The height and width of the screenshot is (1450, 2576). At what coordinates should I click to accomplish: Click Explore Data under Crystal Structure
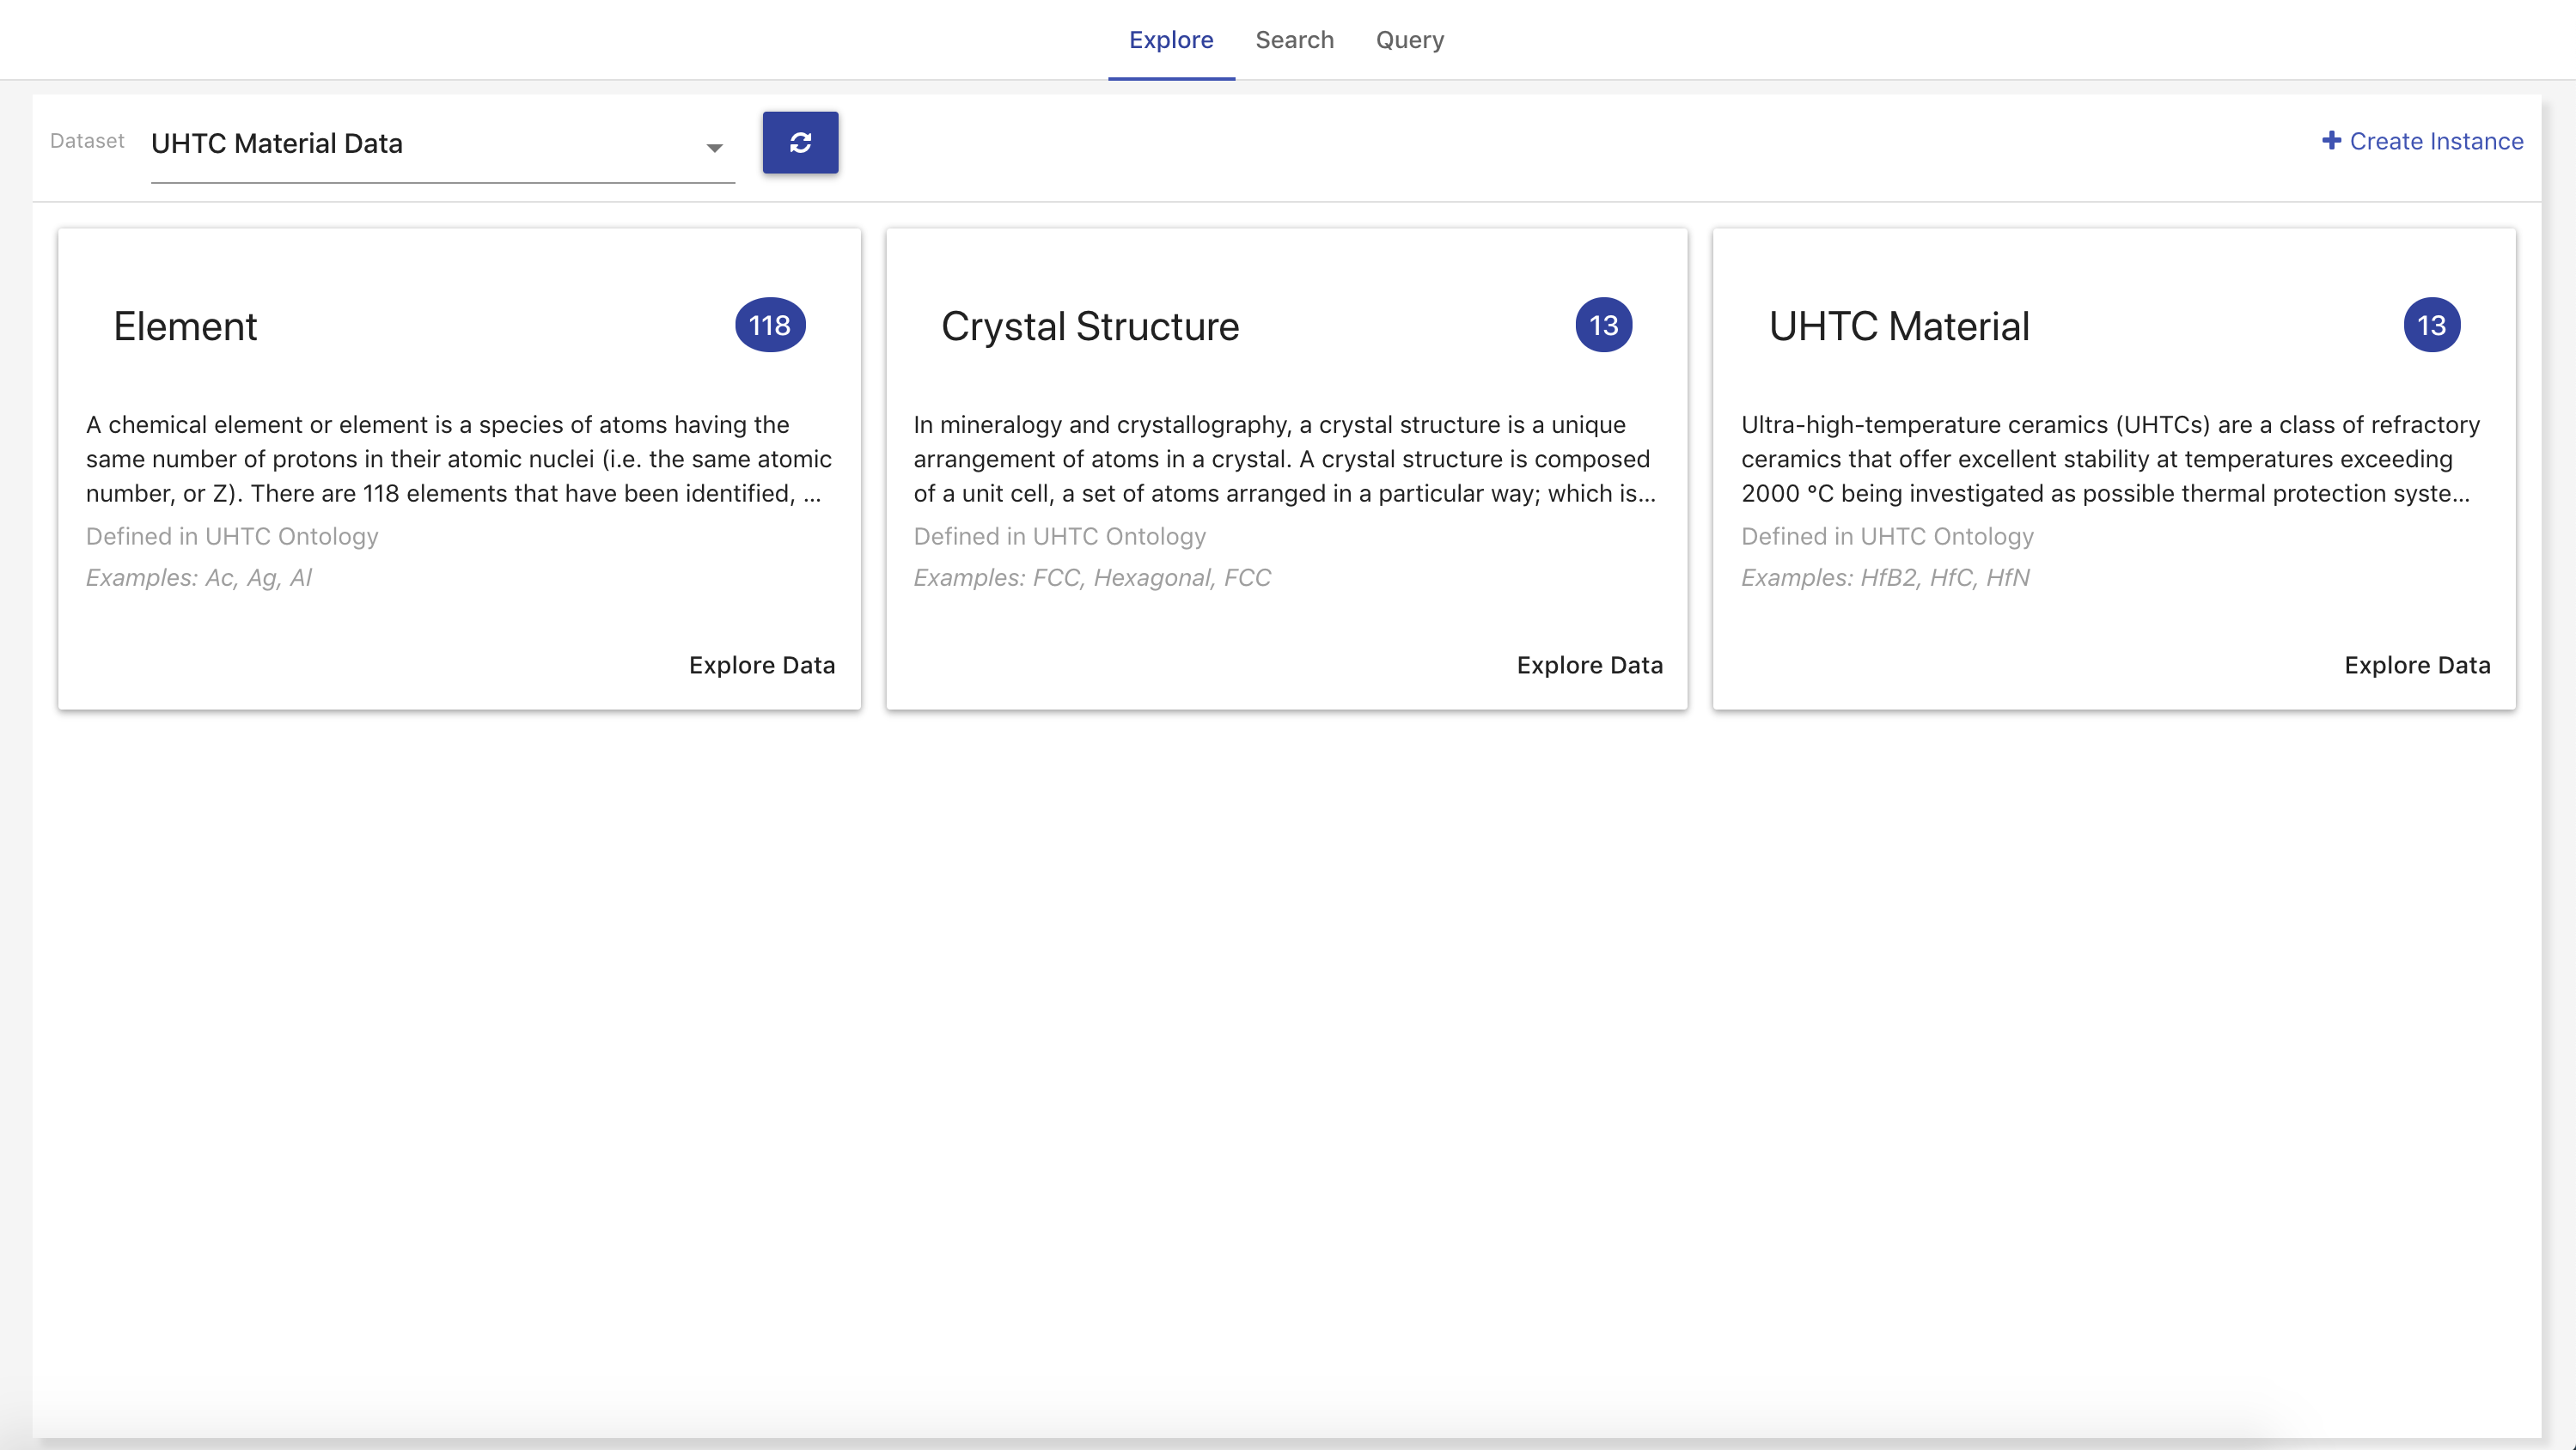1590,664
